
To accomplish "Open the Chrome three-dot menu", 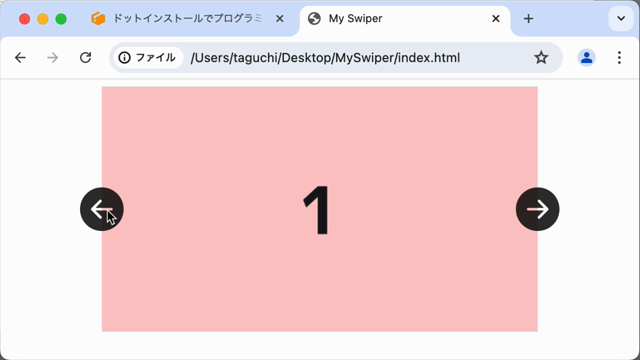I will point(619,58).
